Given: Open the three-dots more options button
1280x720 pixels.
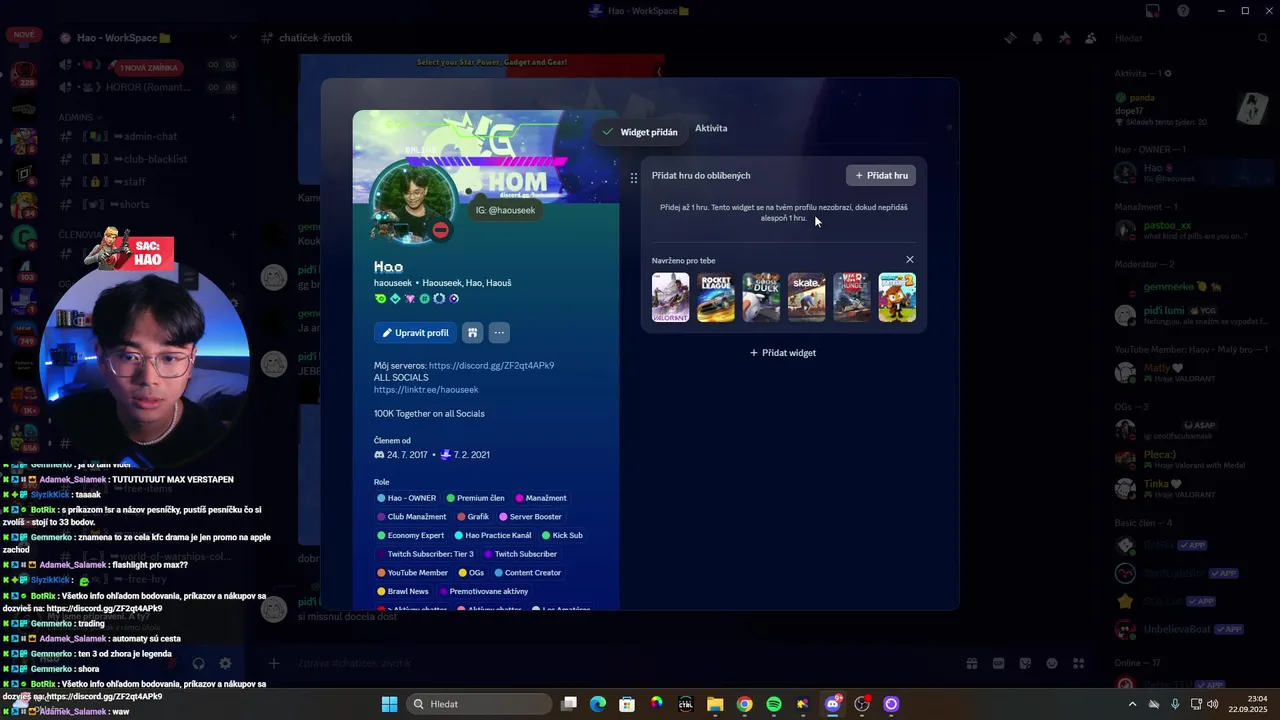Looking at the screenshot, I should 499,333.
